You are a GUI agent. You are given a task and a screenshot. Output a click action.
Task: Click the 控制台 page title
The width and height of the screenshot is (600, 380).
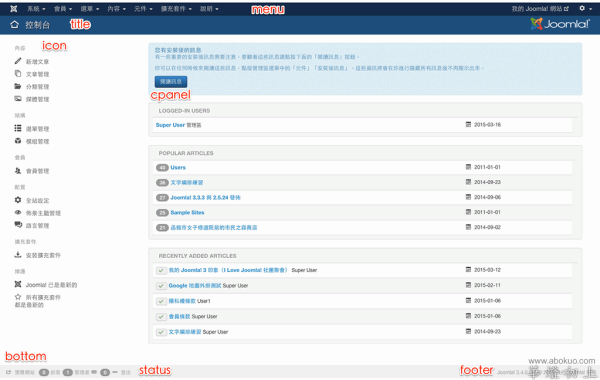tap(38, 25)
